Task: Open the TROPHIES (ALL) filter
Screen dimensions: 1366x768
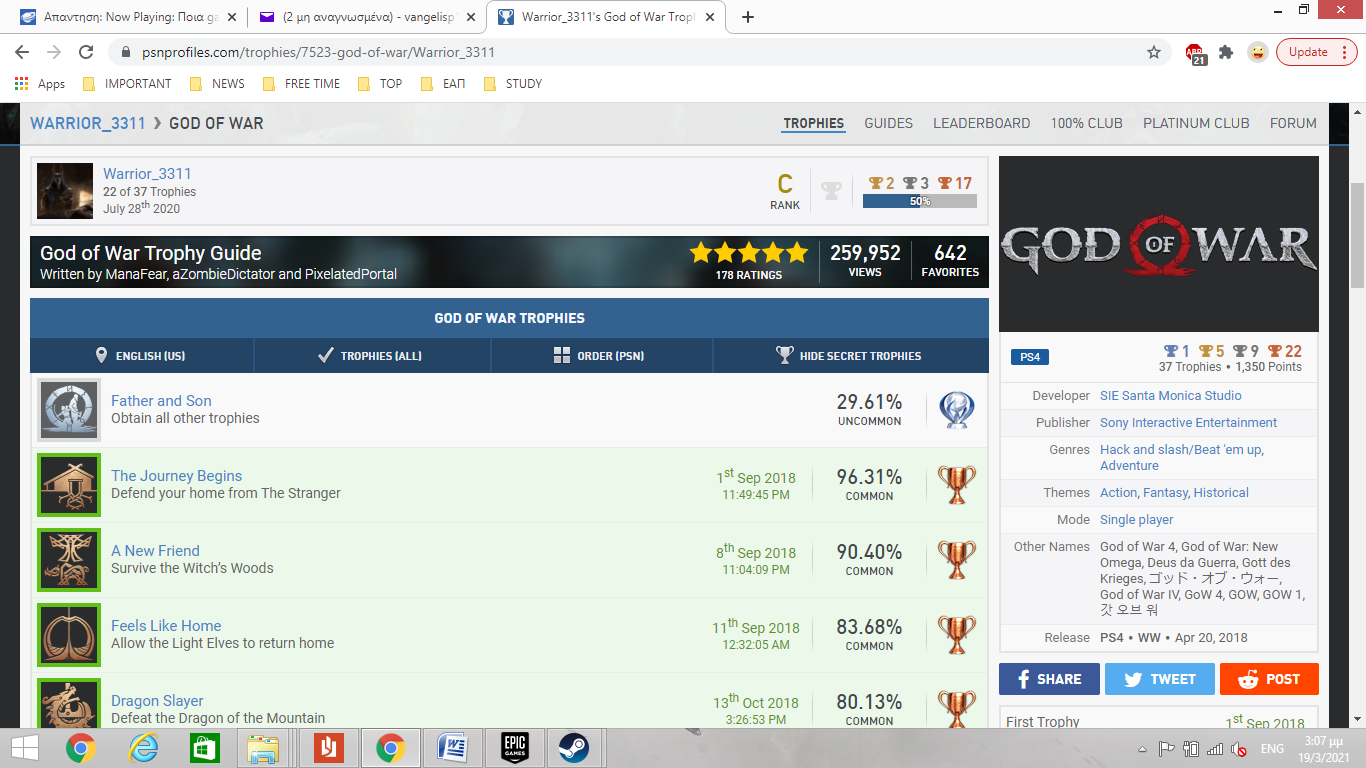Action: (372, 356)
